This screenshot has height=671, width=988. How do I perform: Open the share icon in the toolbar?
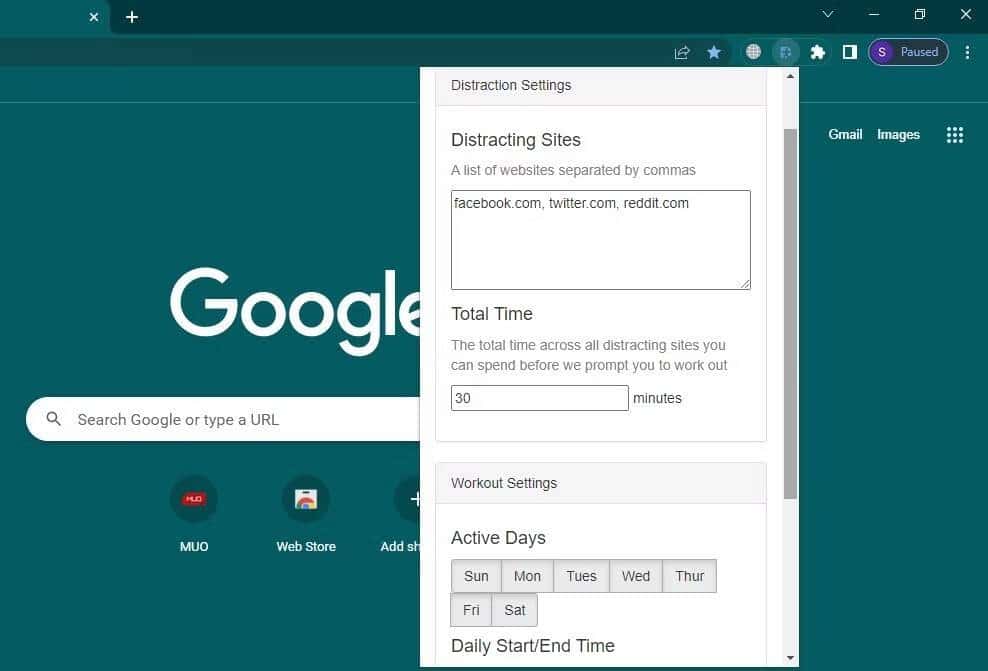[681, 52]
